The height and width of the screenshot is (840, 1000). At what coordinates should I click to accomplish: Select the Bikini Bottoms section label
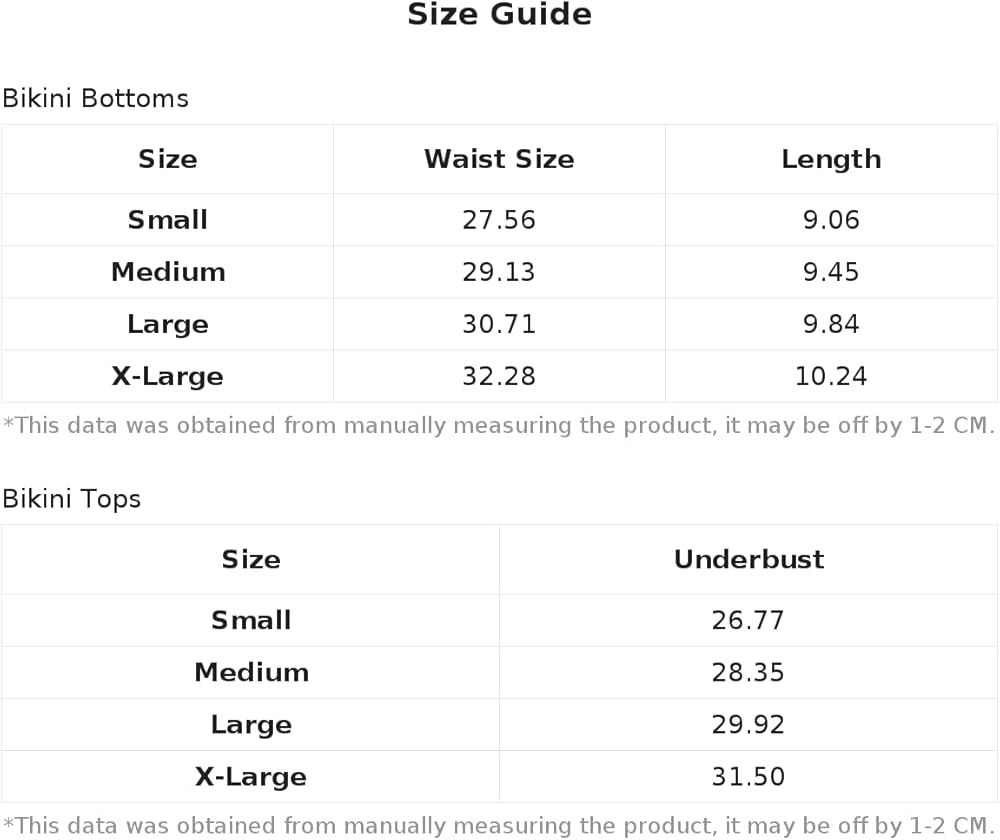pyautogui.click(x=96, y=98)
